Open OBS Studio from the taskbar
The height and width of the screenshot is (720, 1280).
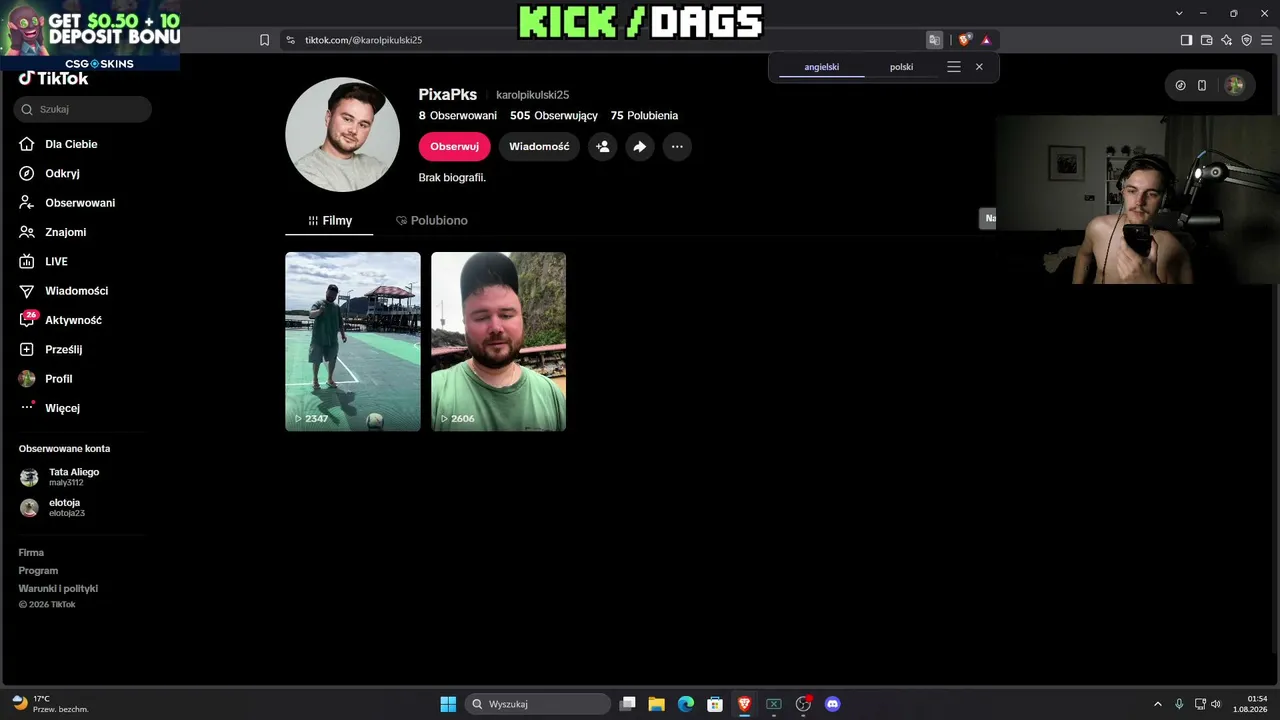803,704
